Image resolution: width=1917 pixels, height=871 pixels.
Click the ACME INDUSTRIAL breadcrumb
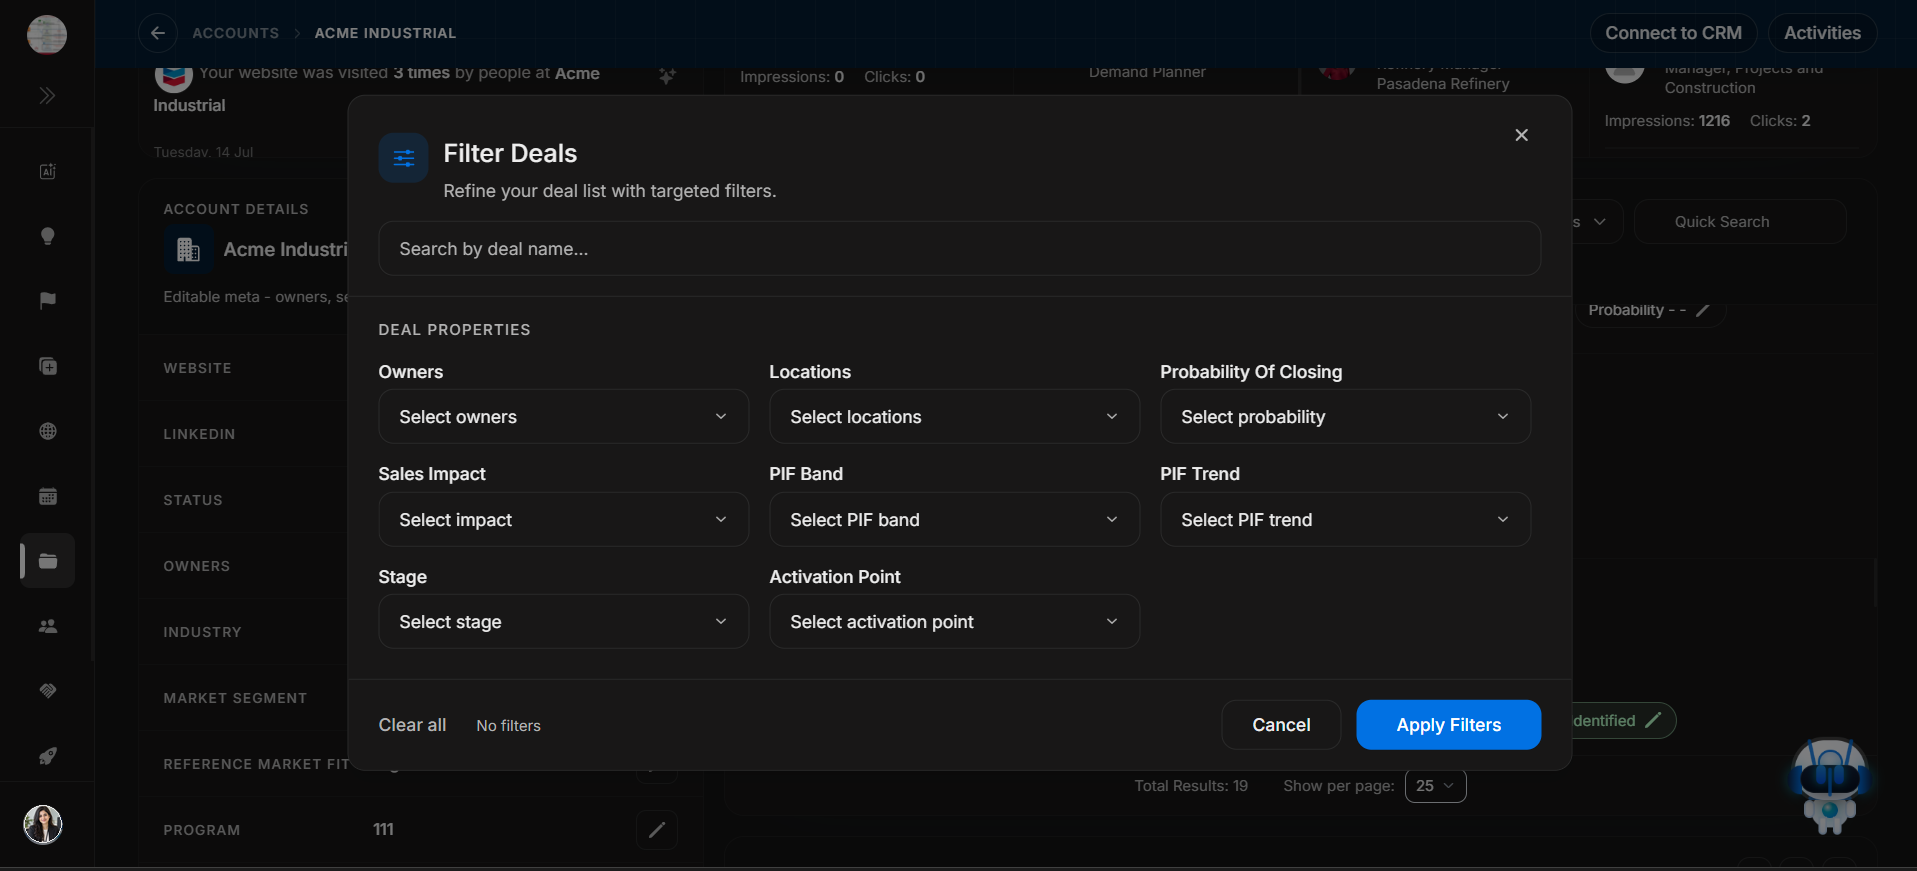click(385, 33)
